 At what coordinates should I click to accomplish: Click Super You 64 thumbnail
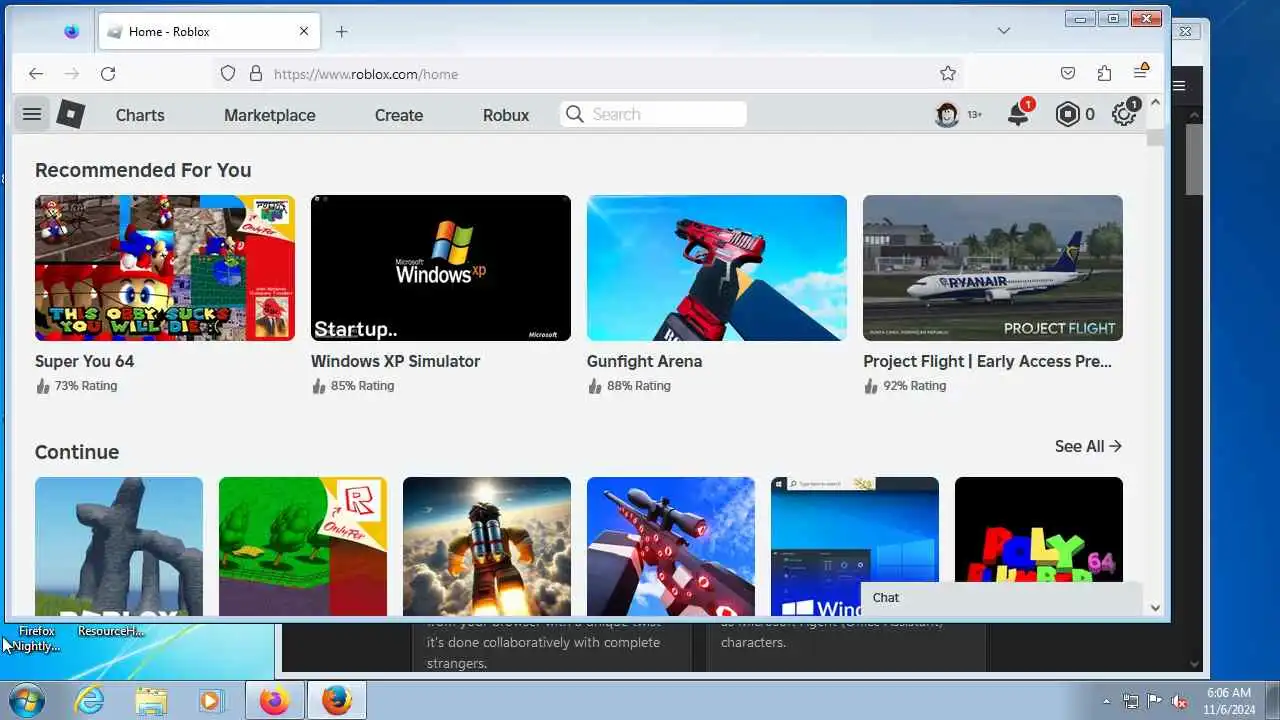coord(165,268)
